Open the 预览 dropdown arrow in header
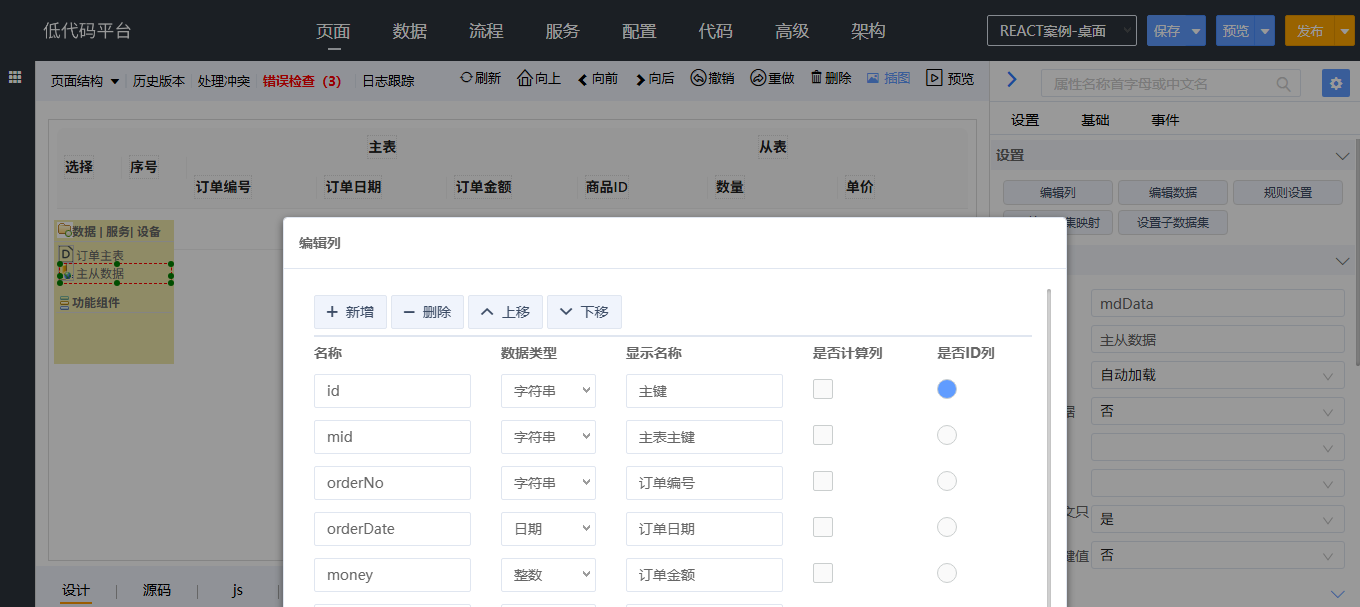The image size is (1360, 607). 1265,31
